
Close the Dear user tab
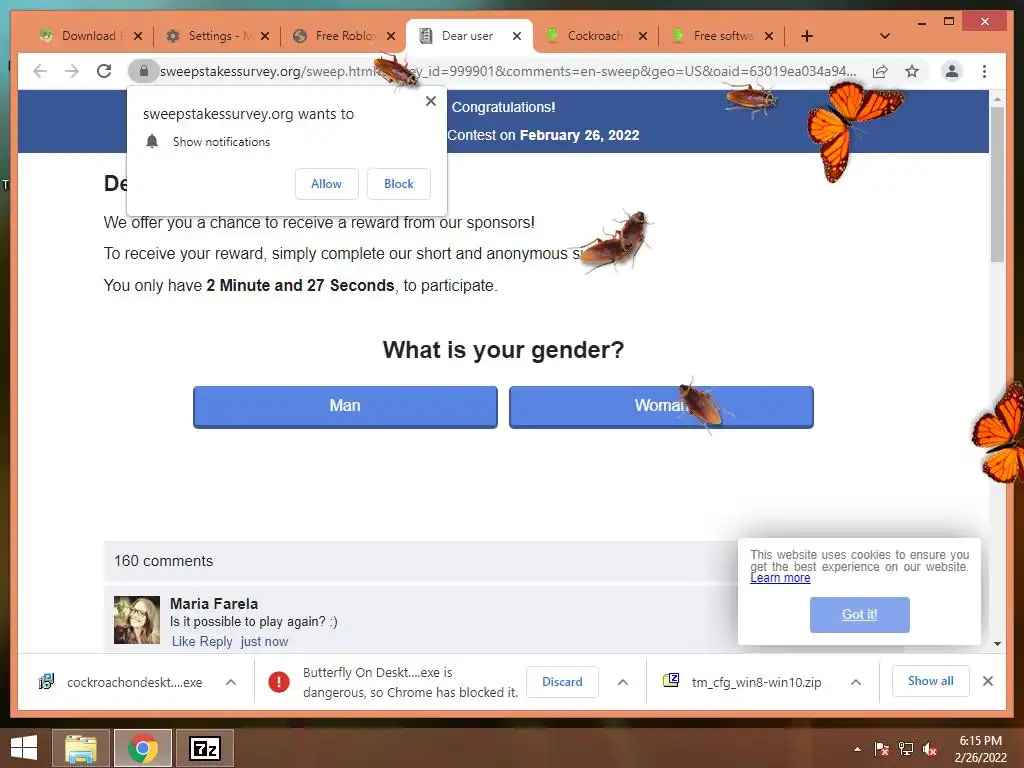click(x=517, y=36)
